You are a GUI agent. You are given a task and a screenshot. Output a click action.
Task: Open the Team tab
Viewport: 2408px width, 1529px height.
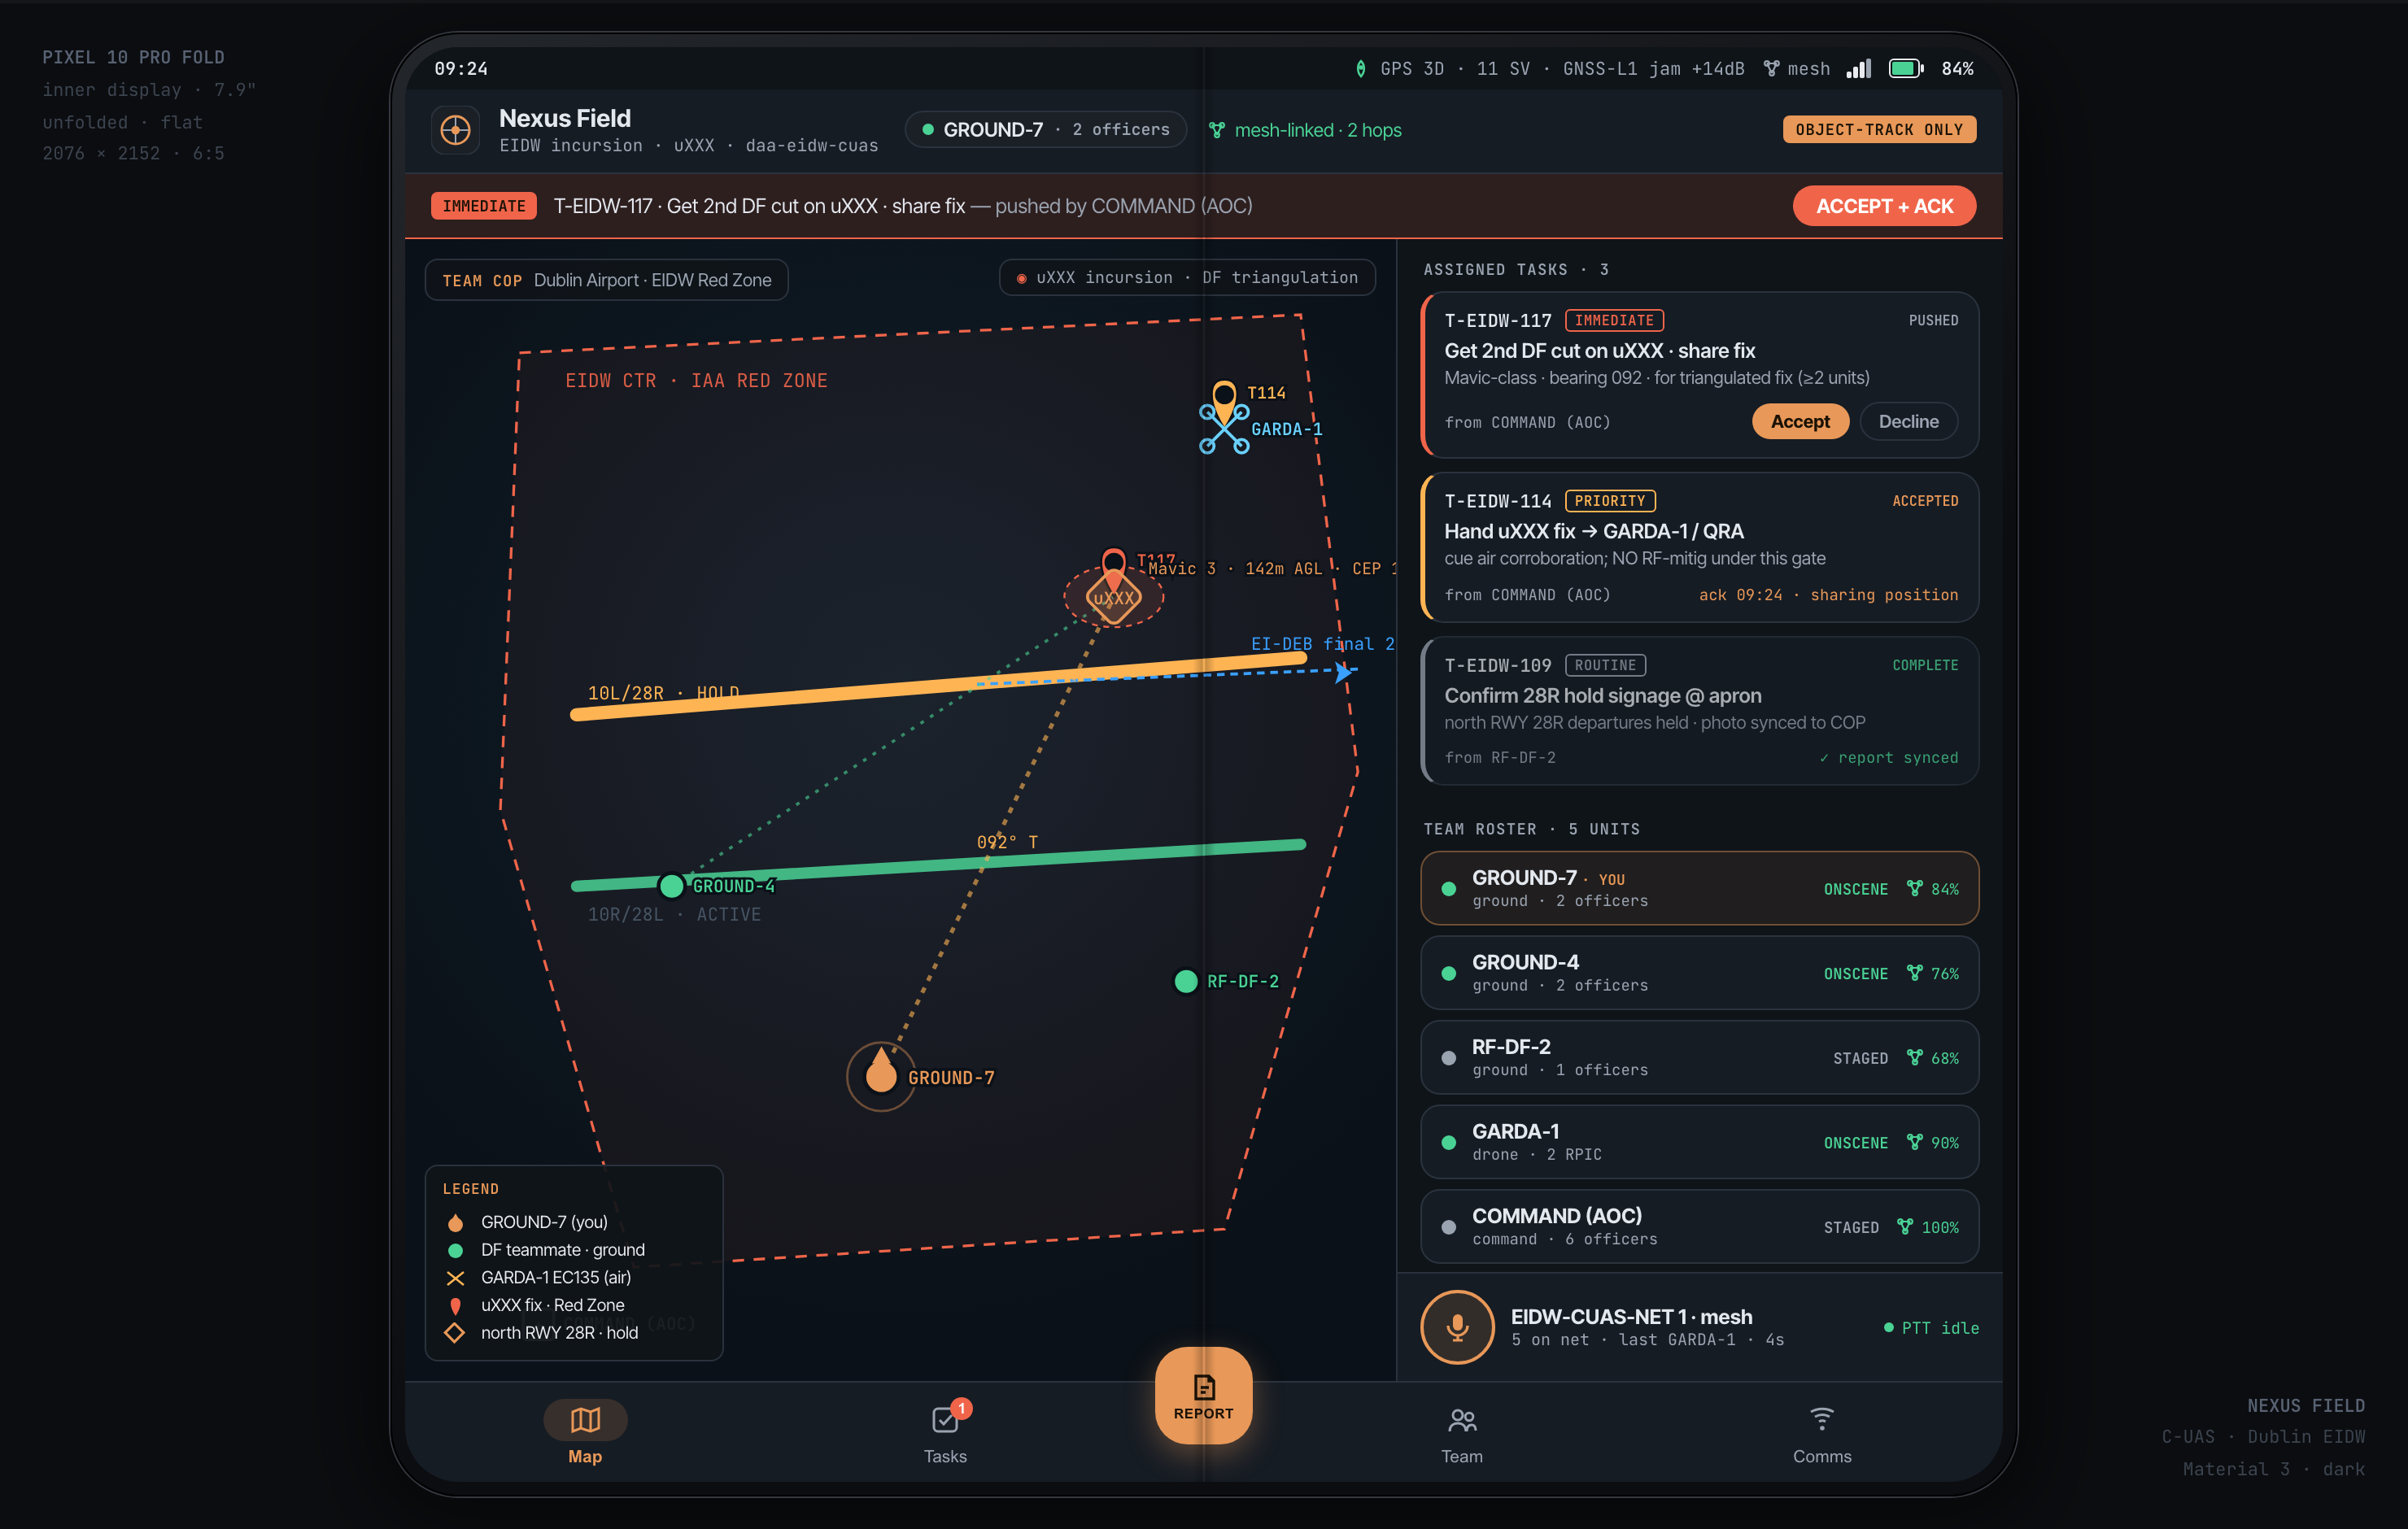tap(1462, 1432)
